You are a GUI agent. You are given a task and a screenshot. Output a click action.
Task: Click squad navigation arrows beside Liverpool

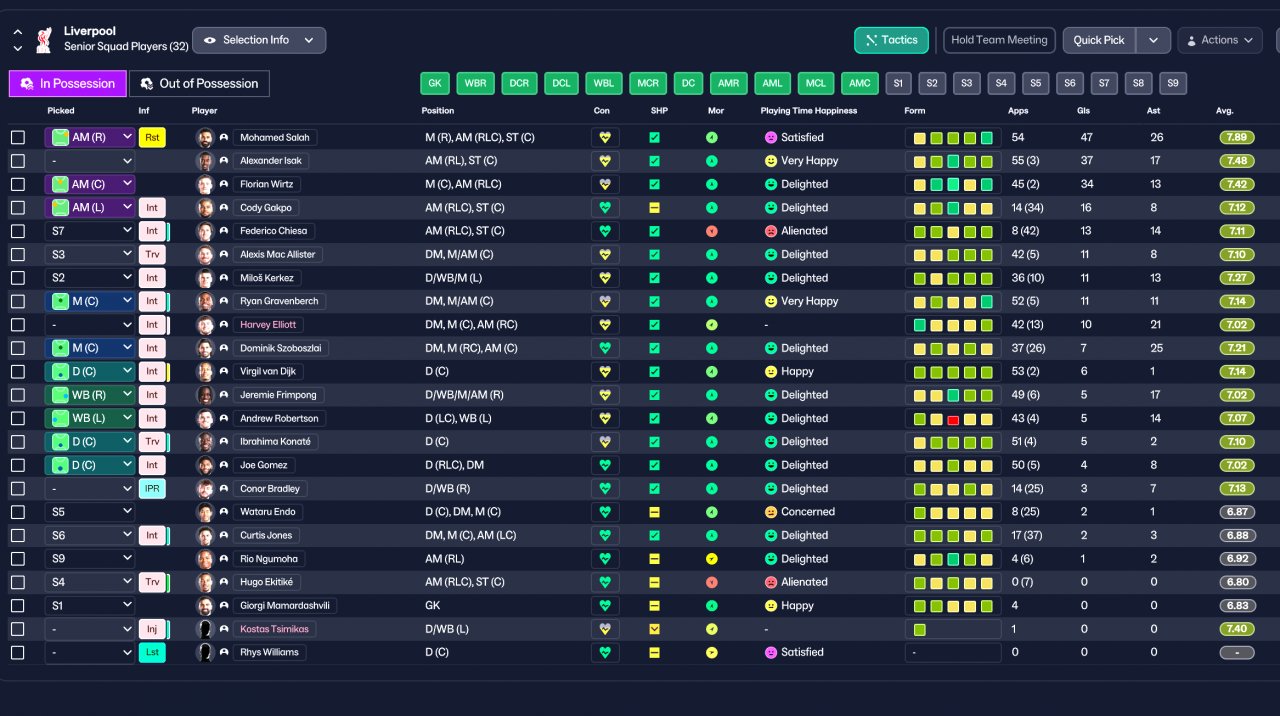[x=18, y=40]
